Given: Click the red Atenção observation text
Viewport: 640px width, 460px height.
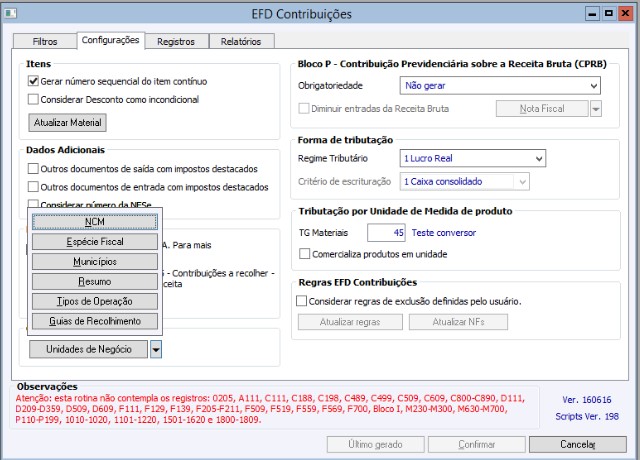Looking at the screenshot, I should [x=270, y=409].
